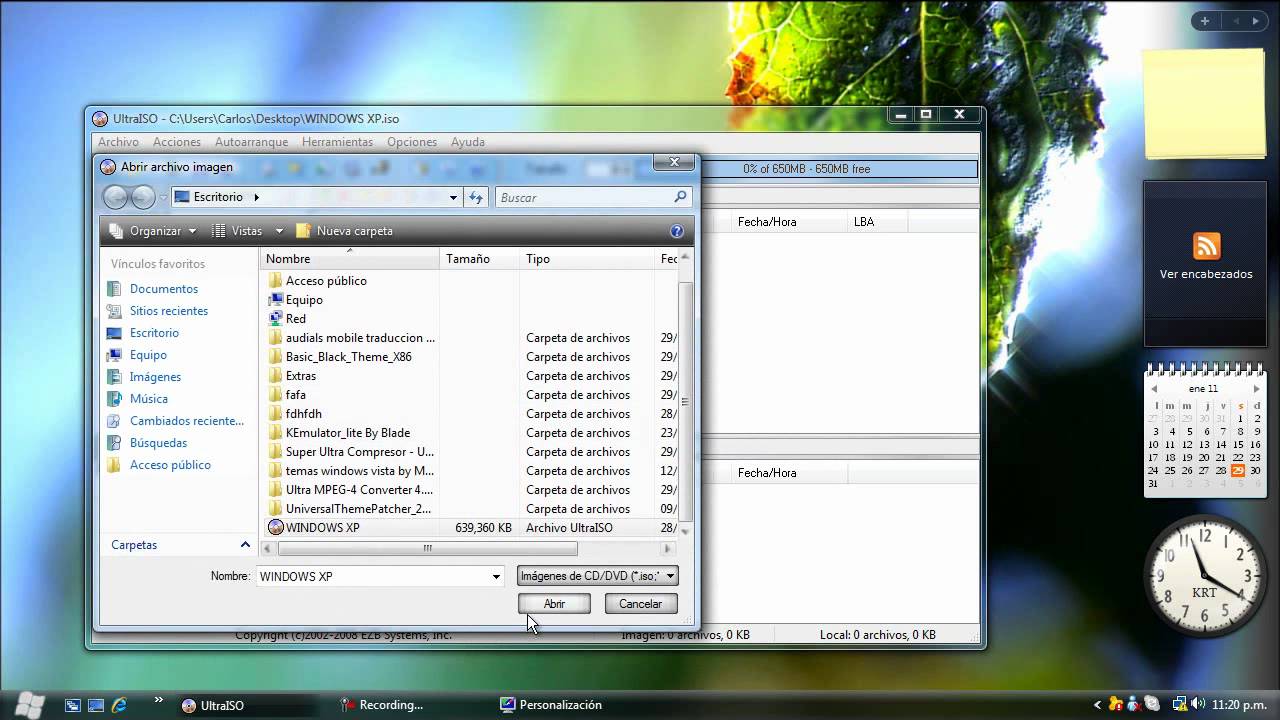Image resolution: width=1280 pixels, height=720 pixels.
Task: Click the Abrir button
Action: [554, 604]
